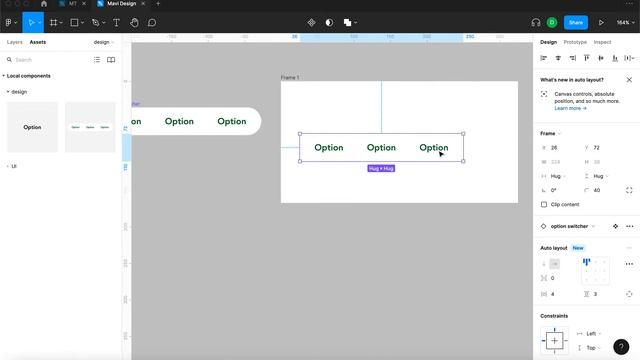Close the What's new in auto layout notice
This screenshot has height=360, width=640.
click(x=629, y=80)
